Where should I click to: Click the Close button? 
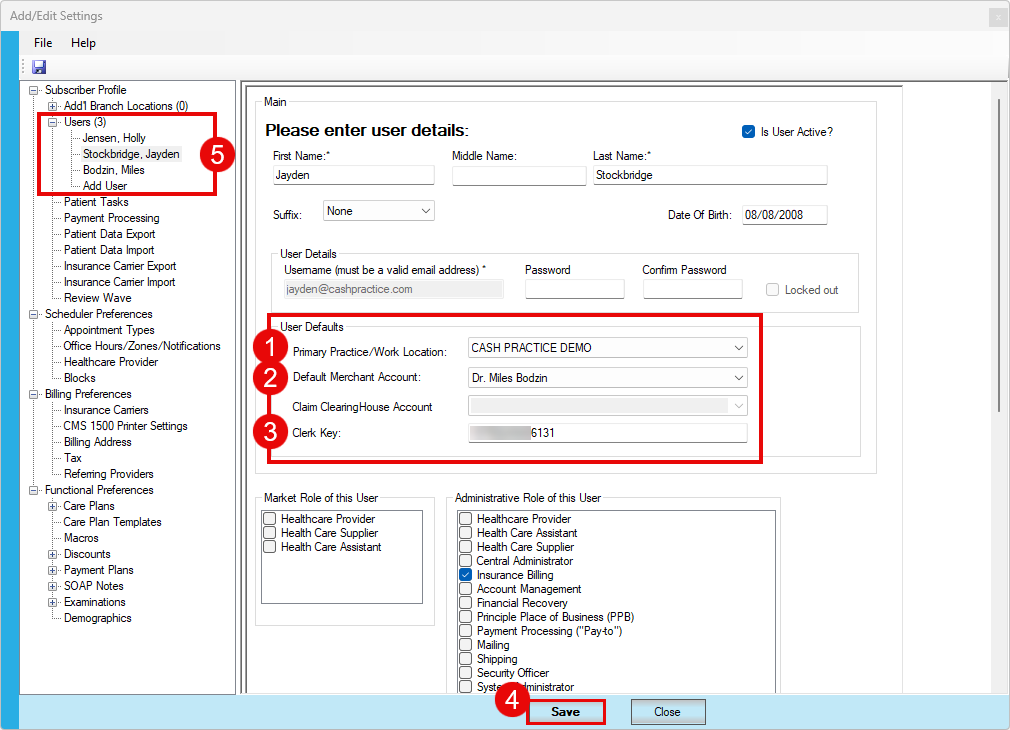pos(668,712)
